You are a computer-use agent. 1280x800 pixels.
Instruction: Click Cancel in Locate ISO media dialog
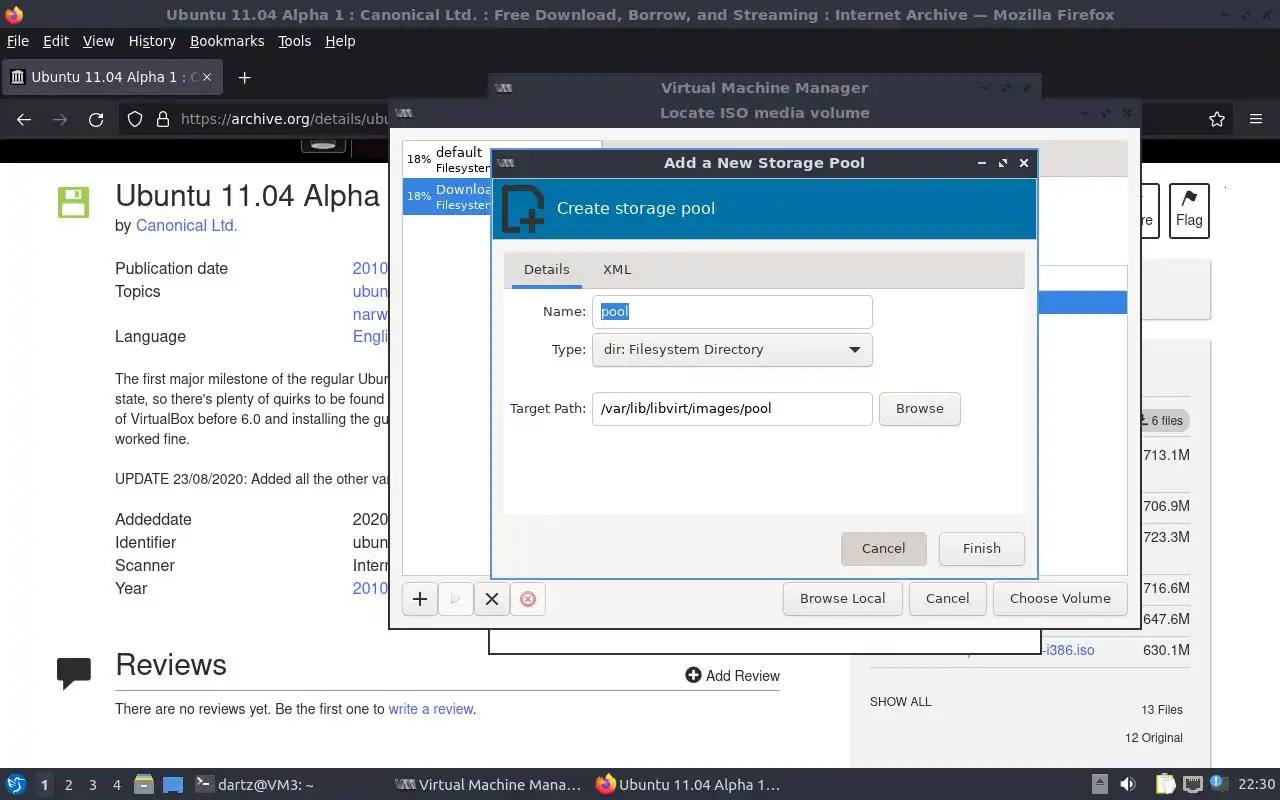point(947,598)
